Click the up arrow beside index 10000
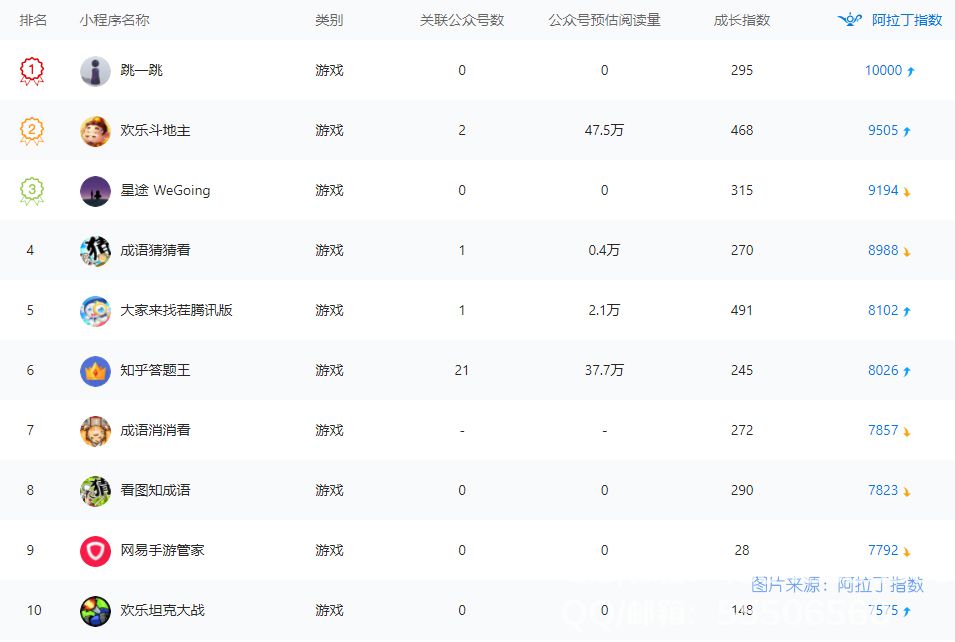The image size is (955, 642). coord(911,71)
